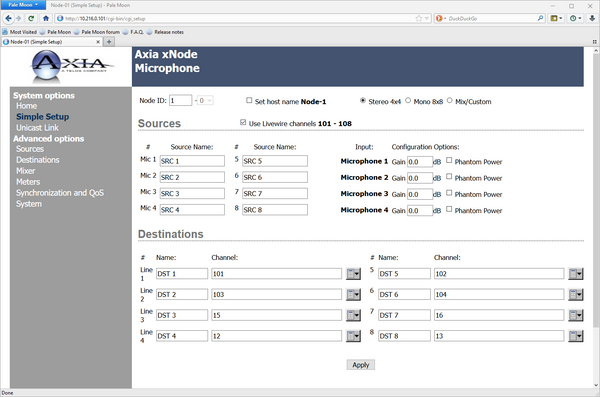This screenshot has width=600, height=397.
Task: Open the Mixer page
Action: point(25,171)
